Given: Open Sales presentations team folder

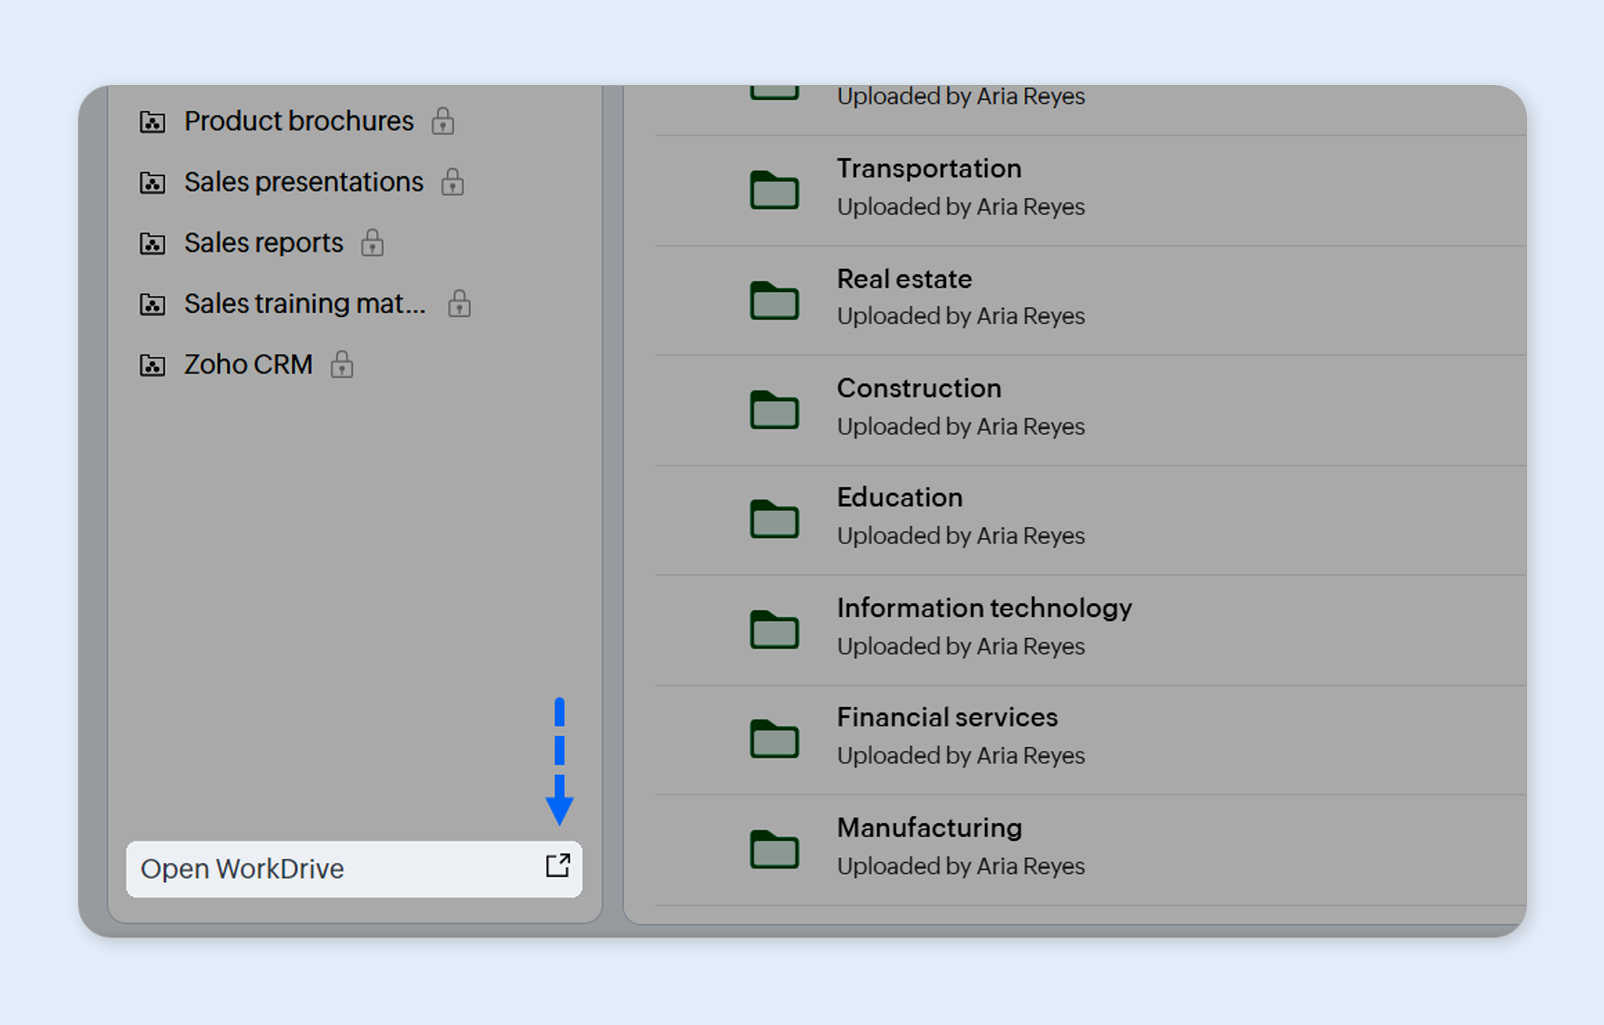Looking at the screenshot, I should point(303,182).
